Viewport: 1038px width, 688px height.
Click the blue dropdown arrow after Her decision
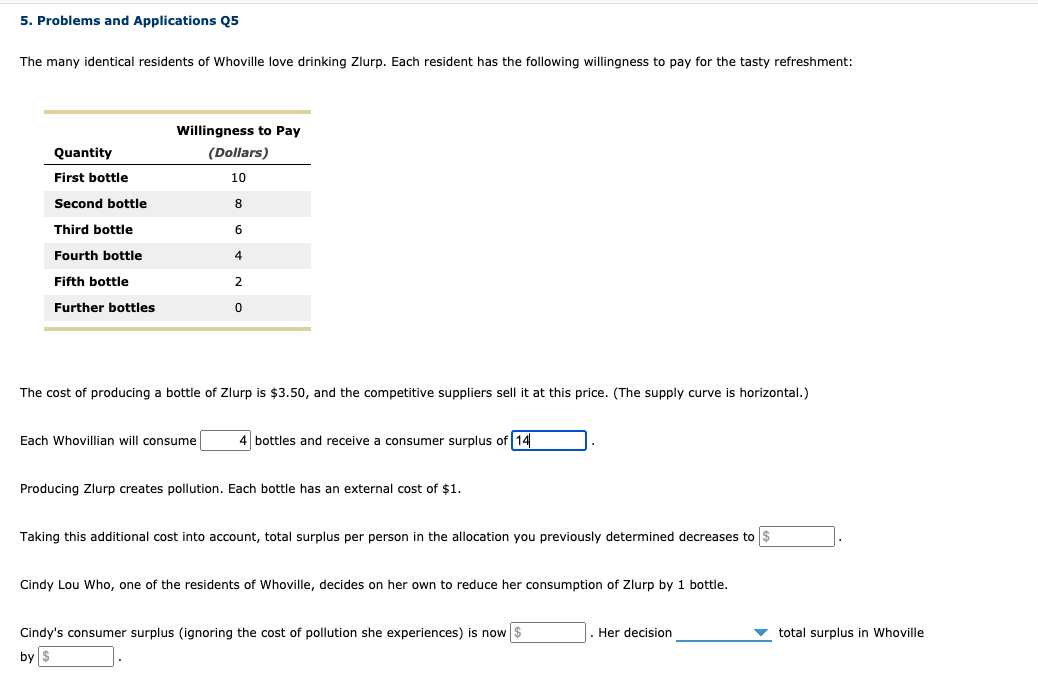(x=761, y=633)
